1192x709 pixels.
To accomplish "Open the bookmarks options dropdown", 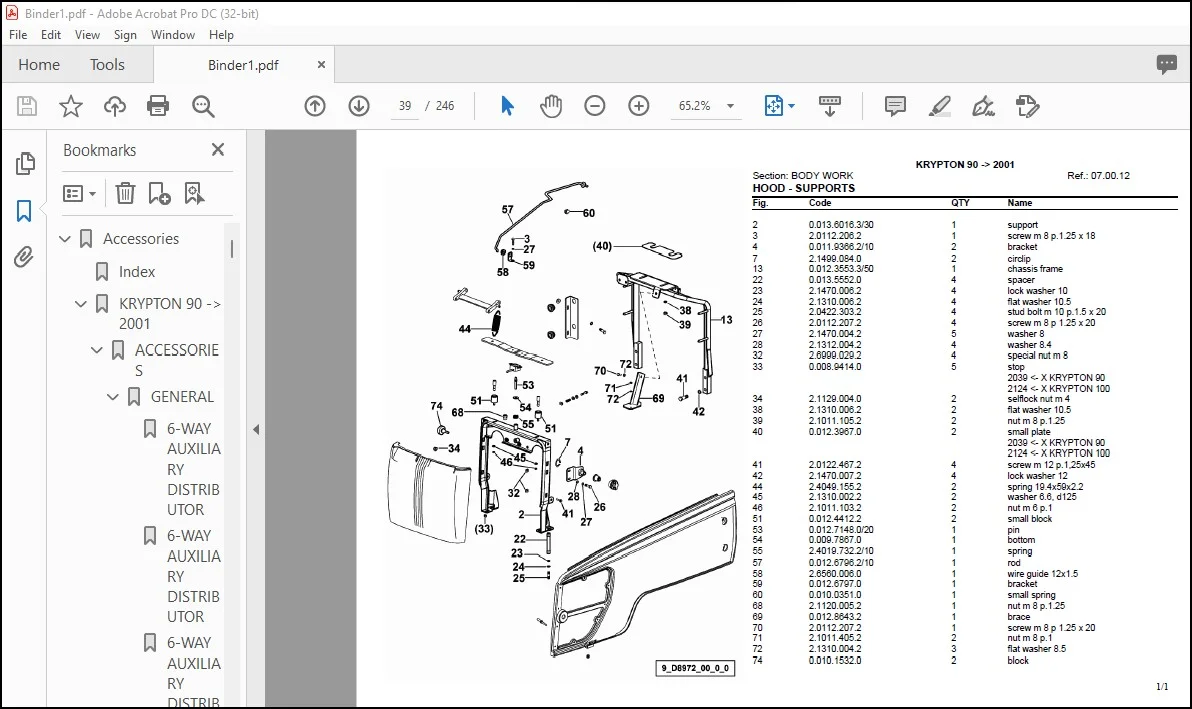I will pos(80,193).
